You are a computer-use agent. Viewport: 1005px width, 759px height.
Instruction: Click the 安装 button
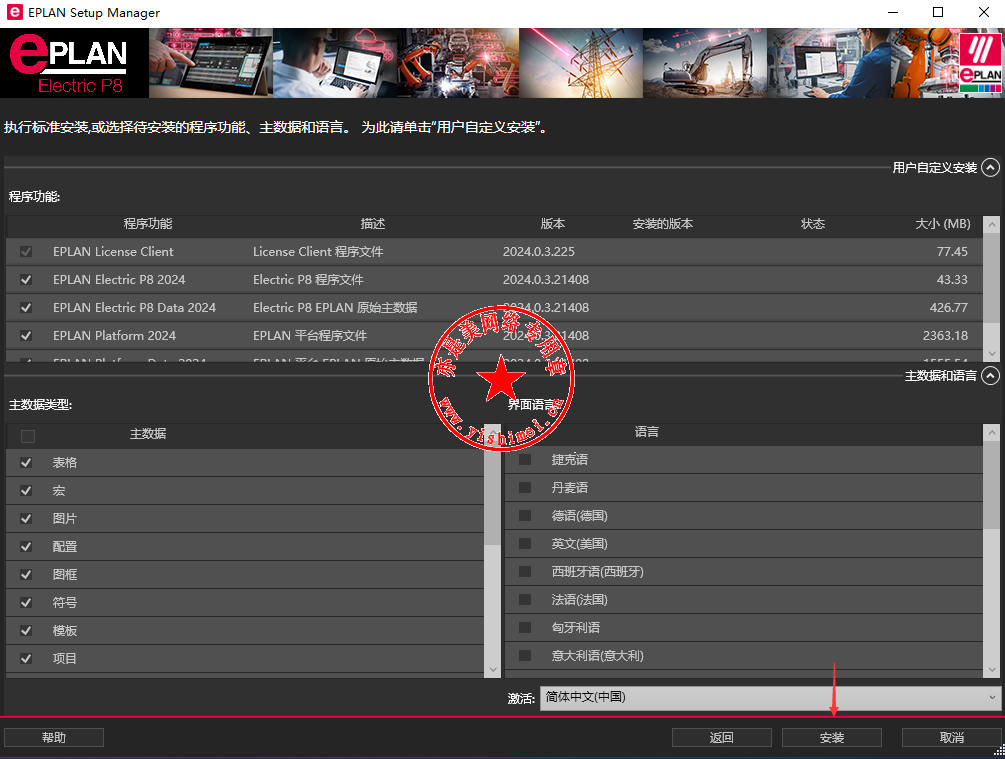831,738
